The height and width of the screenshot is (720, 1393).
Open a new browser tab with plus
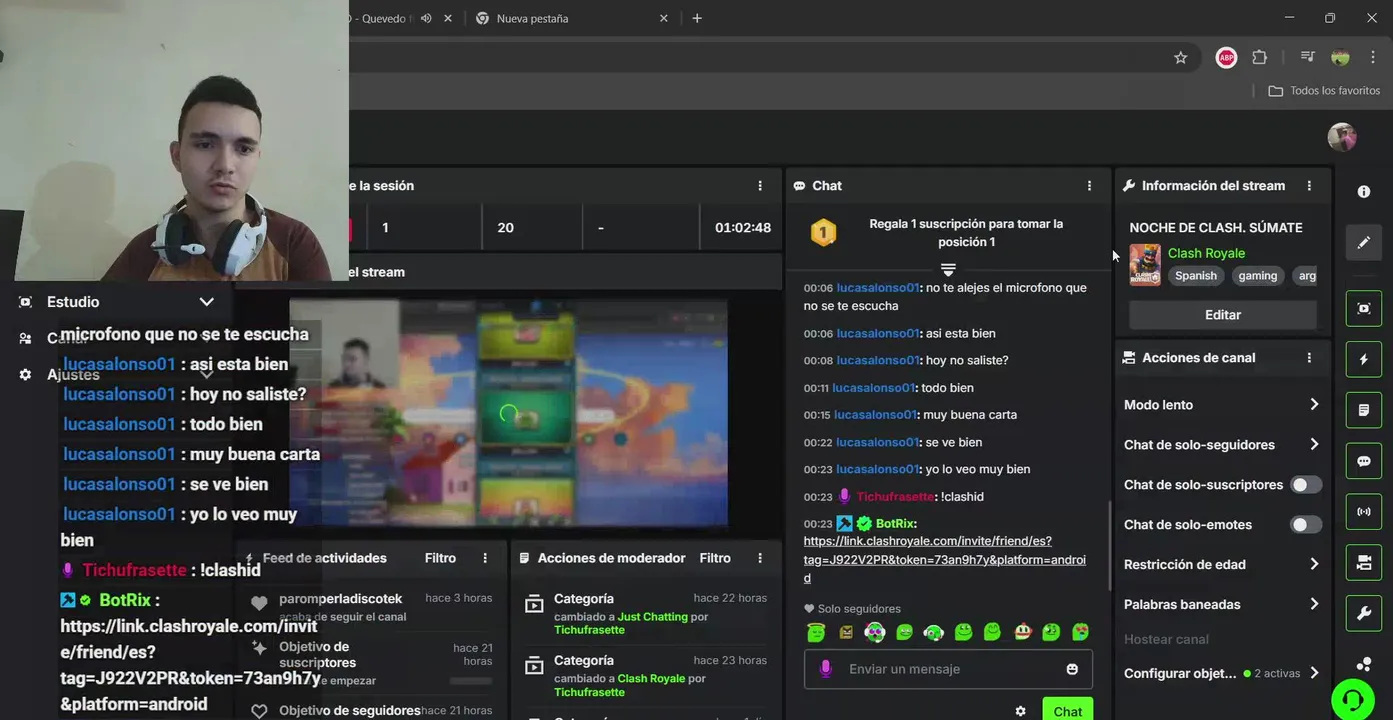pos(697,18)
